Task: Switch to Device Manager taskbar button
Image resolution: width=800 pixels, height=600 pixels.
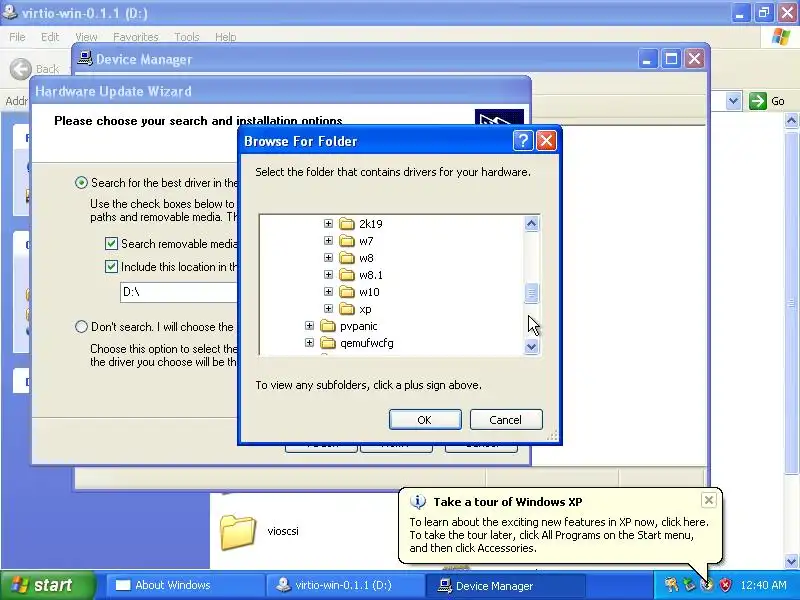Action: click(505, 585)
